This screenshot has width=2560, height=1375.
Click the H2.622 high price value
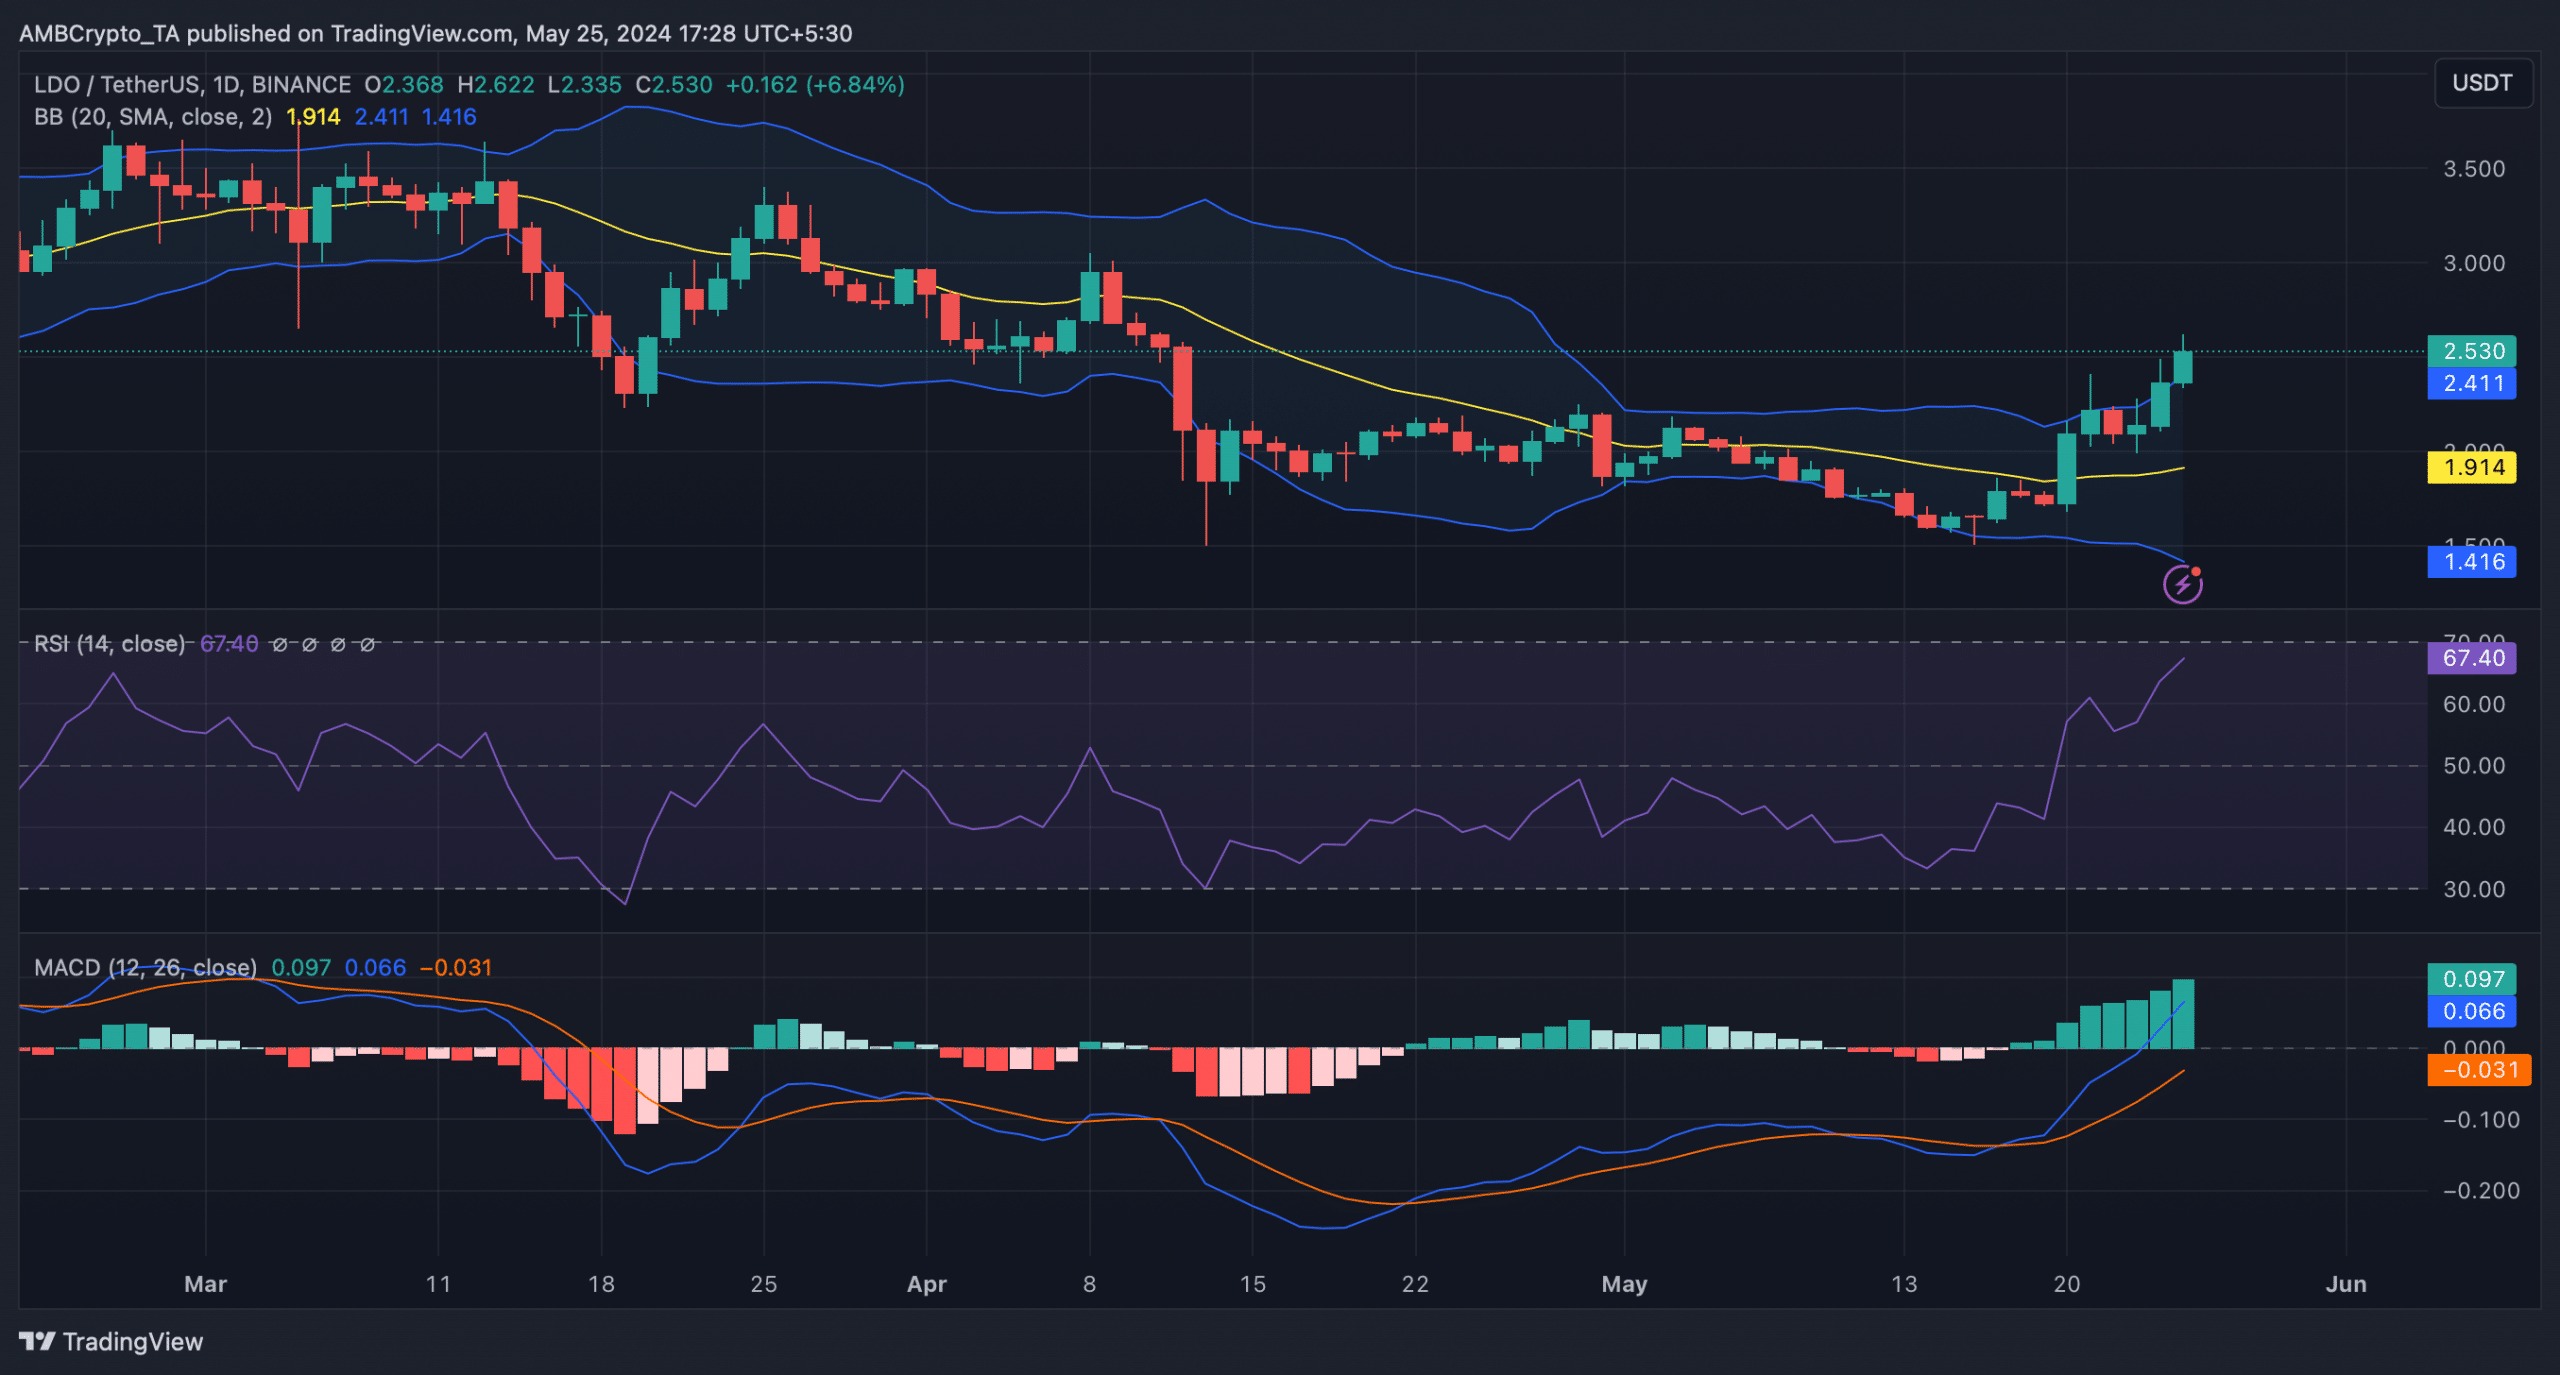496,85
